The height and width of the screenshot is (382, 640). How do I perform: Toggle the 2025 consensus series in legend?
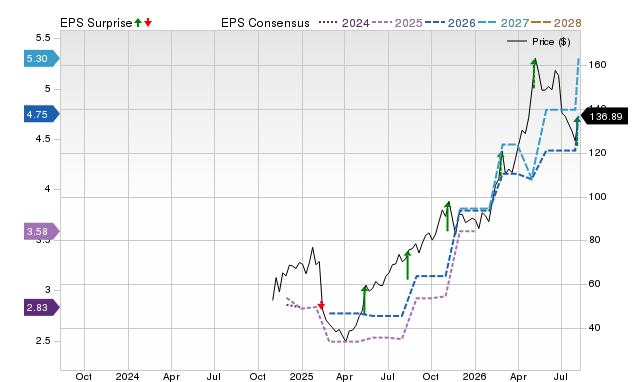397,23
